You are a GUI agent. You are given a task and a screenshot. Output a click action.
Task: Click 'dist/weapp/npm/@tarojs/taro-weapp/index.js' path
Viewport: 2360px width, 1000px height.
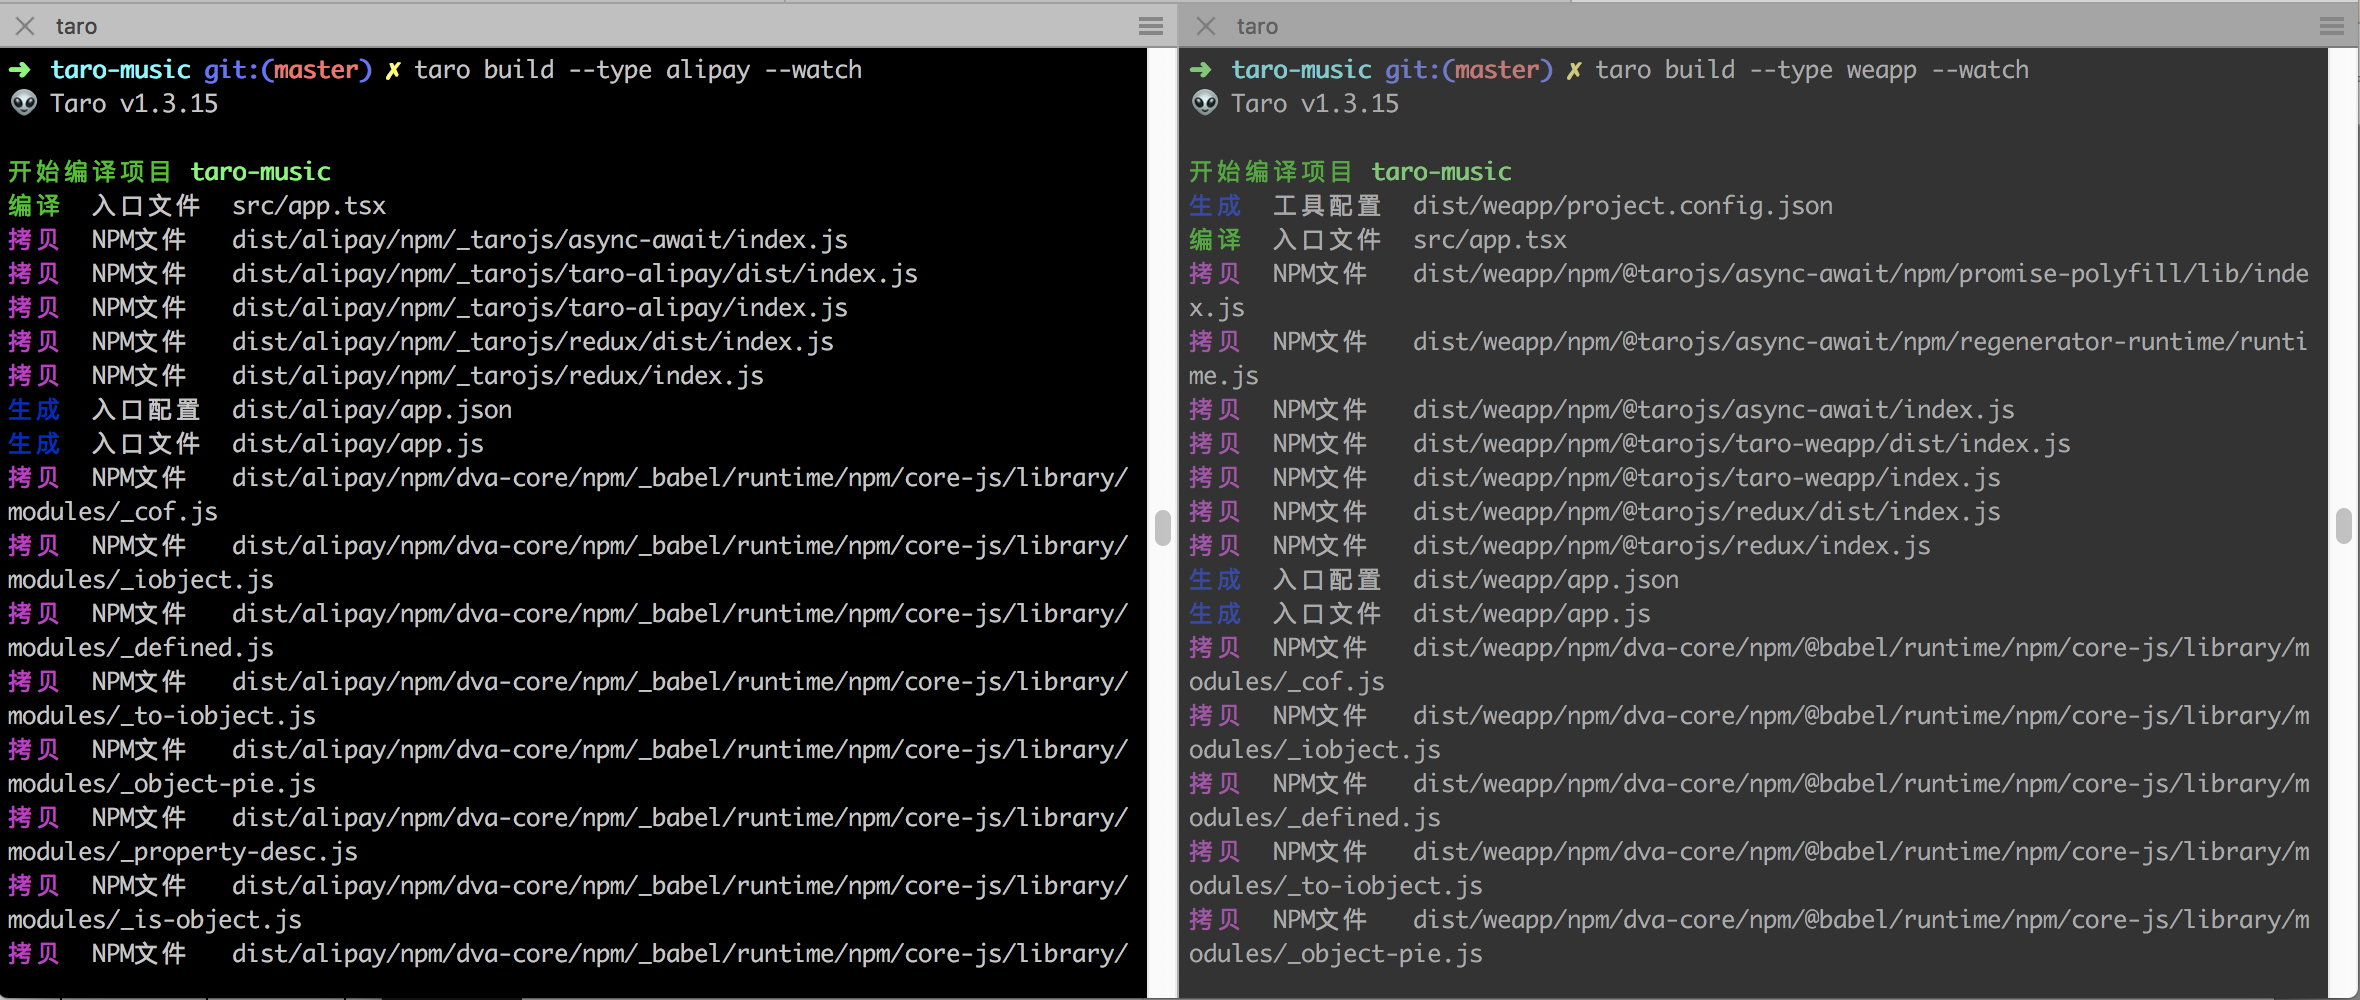pos(1707,478)
